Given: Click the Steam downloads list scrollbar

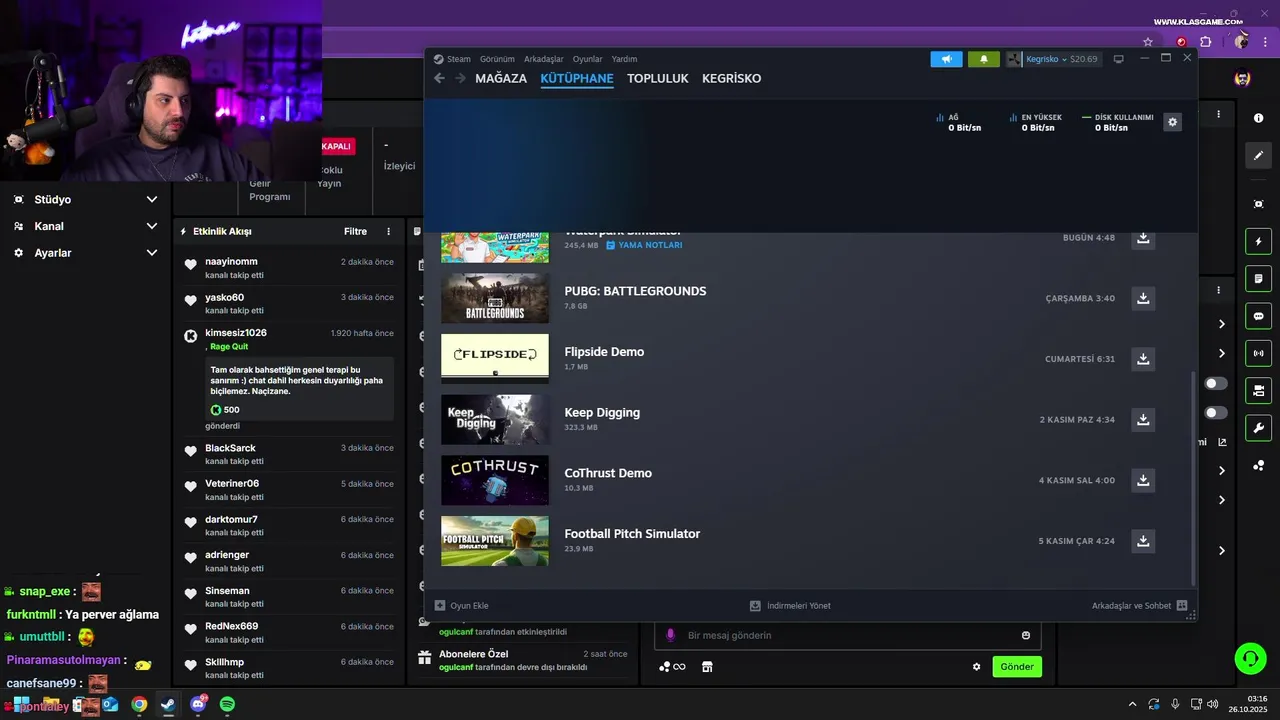Looking at the screenshot, I should [x=1192, y=478].
